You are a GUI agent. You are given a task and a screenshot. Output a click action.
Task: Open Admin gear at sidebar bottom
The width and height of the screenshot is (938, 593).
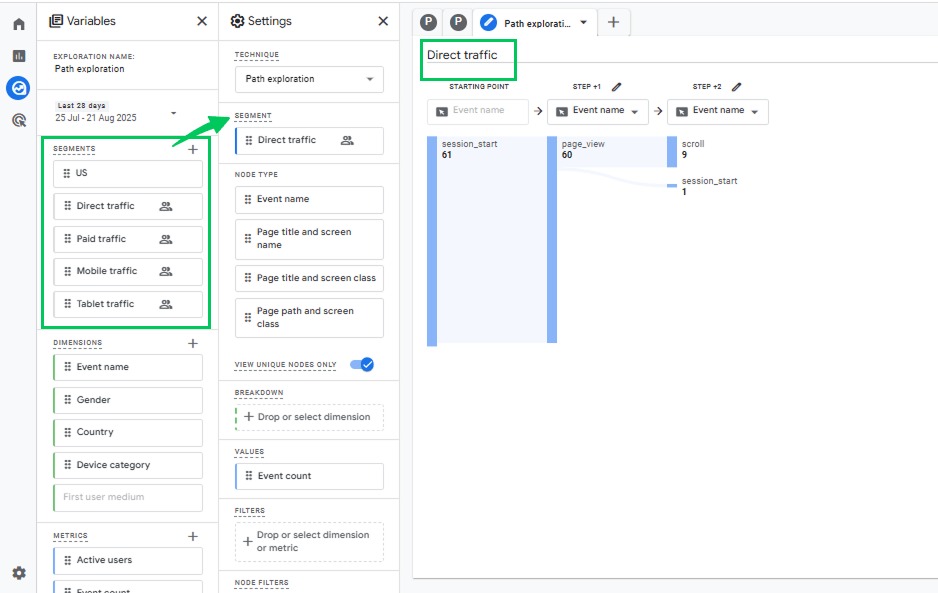pyautogui.click(x=19, y=573)
